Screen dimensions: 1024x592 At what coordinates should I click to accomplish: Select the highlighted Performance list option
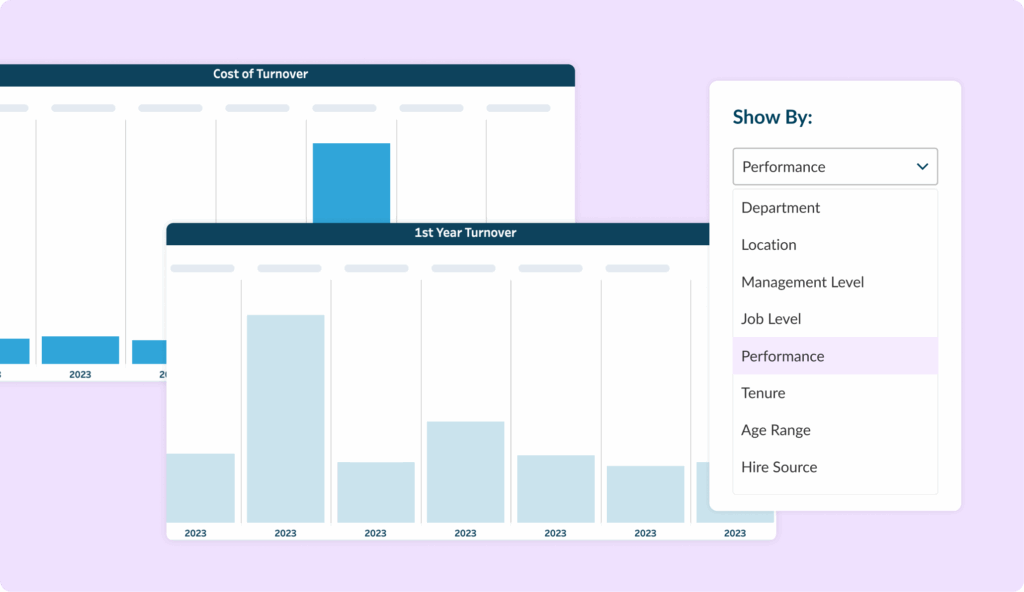[x=783, y=356]
